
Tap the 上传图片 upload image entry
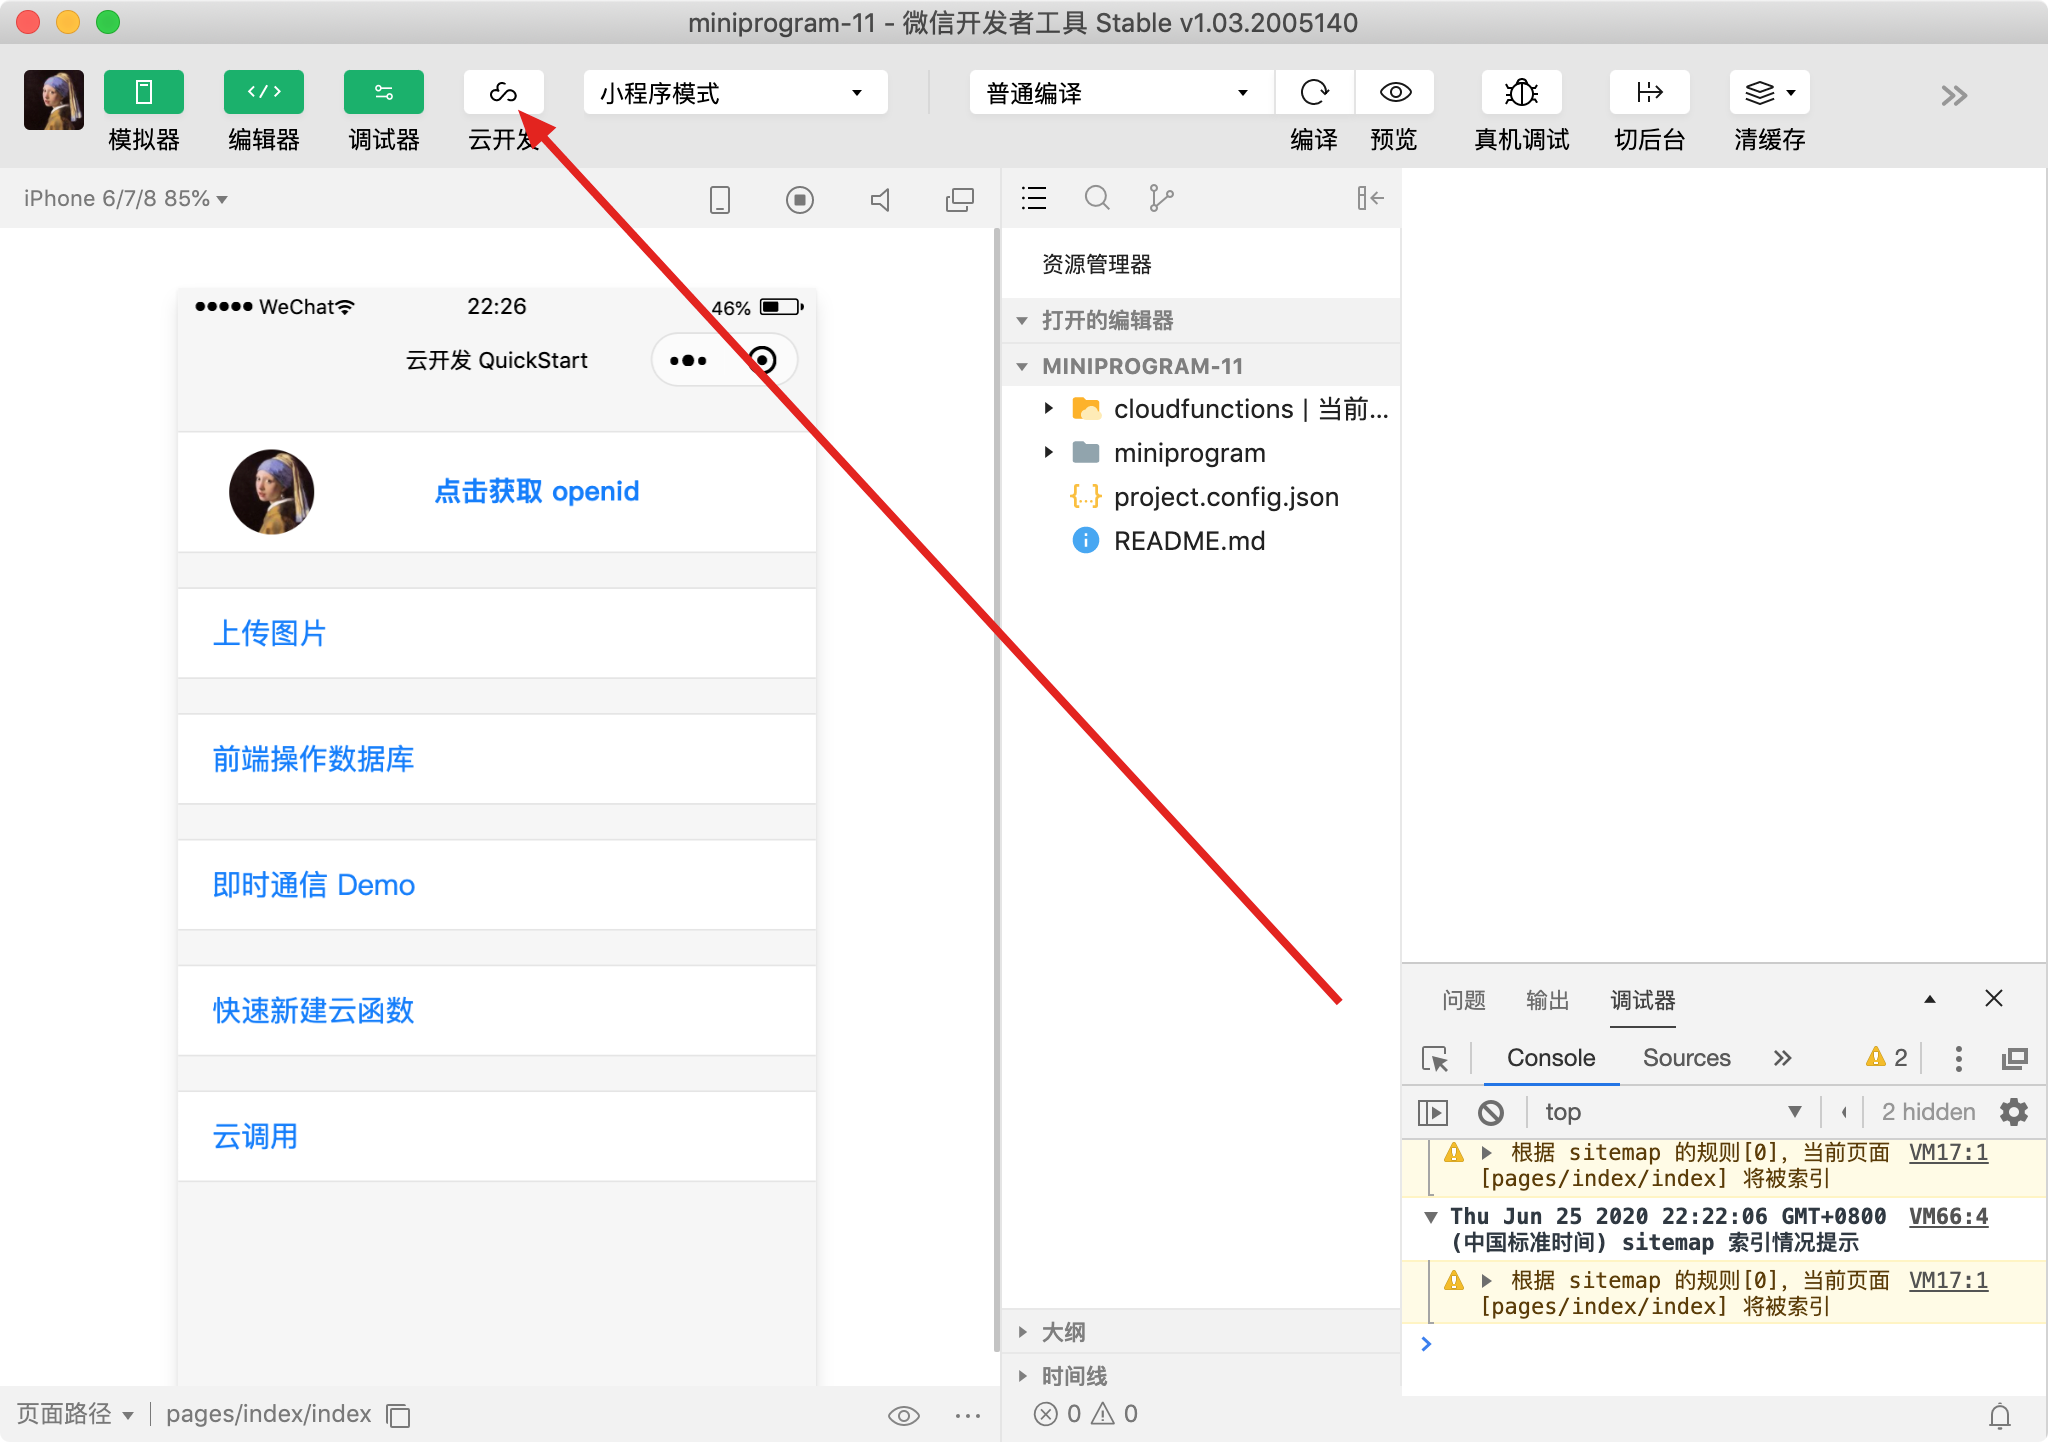coord(270,633)
